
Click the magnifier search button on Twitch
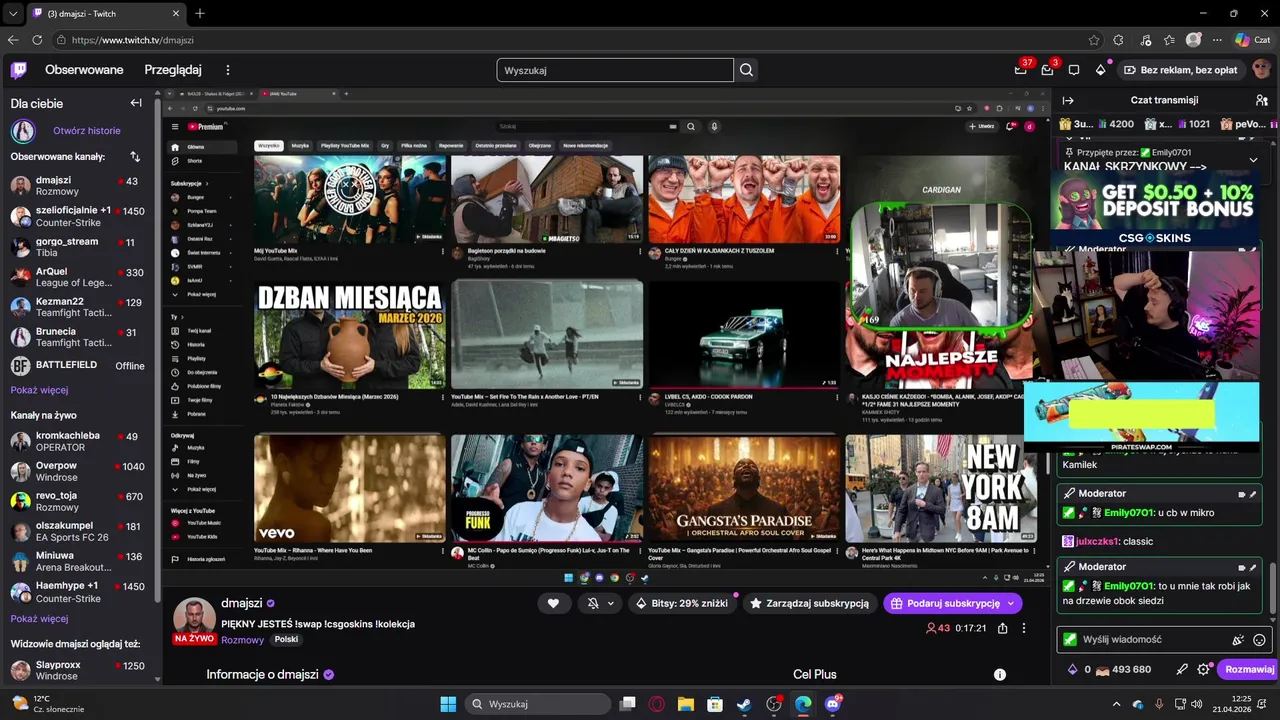click(x=746, y=70)
